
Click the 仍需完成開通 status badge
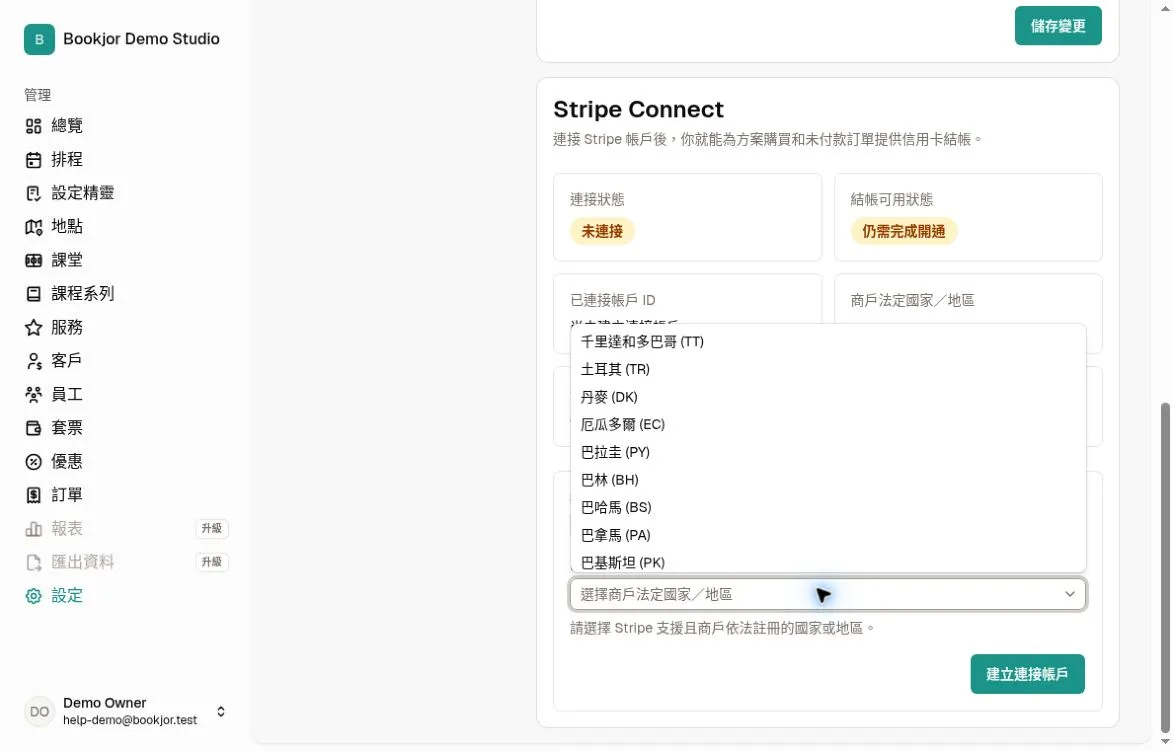click(904, 232)
